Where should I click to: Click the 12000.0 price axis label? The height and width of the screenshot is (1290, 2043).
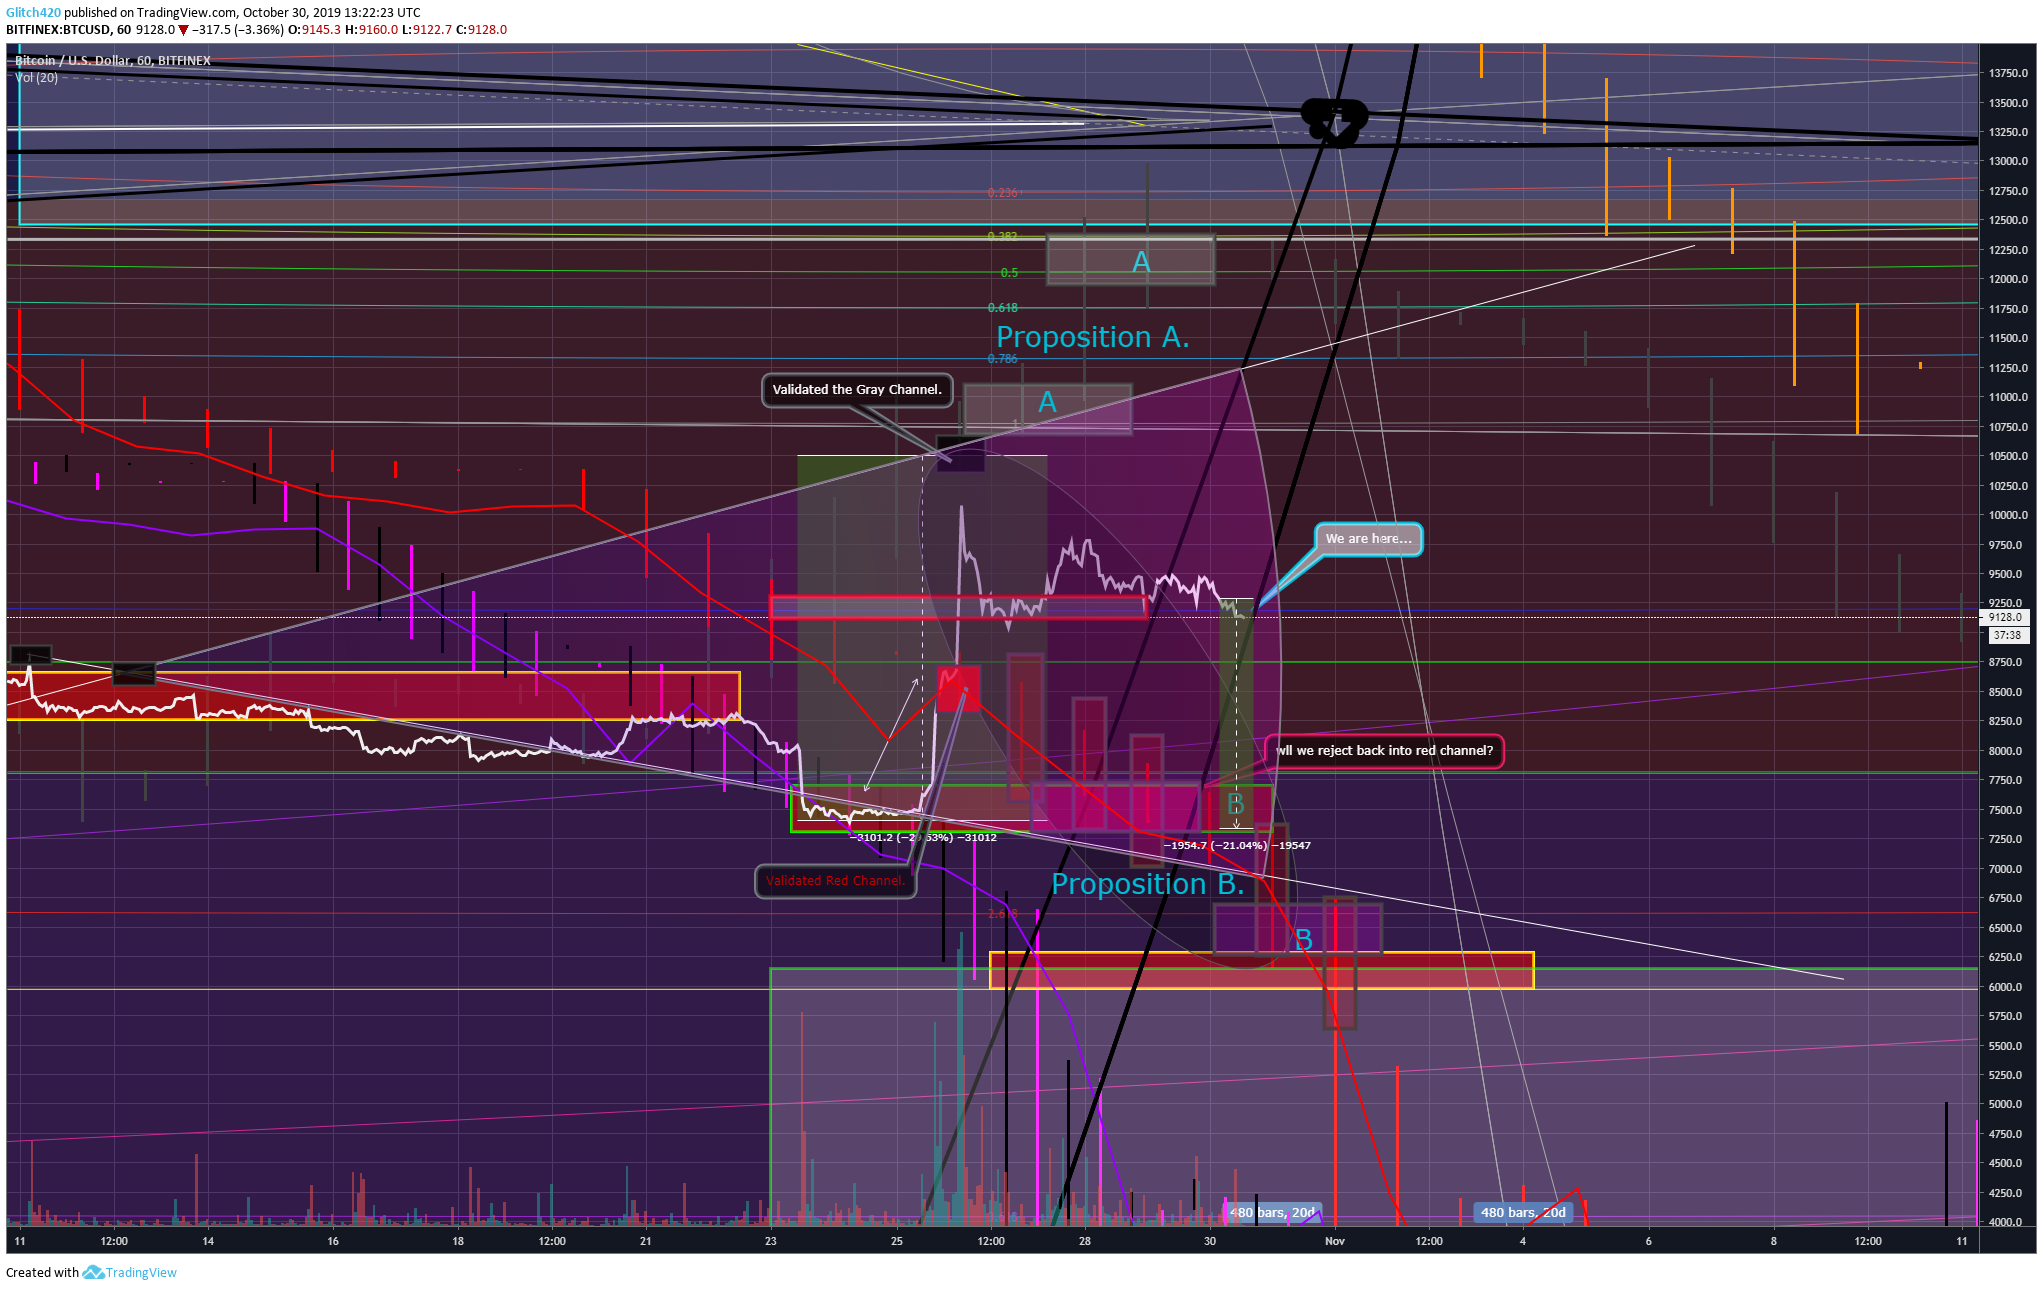tap(2008, 279)
